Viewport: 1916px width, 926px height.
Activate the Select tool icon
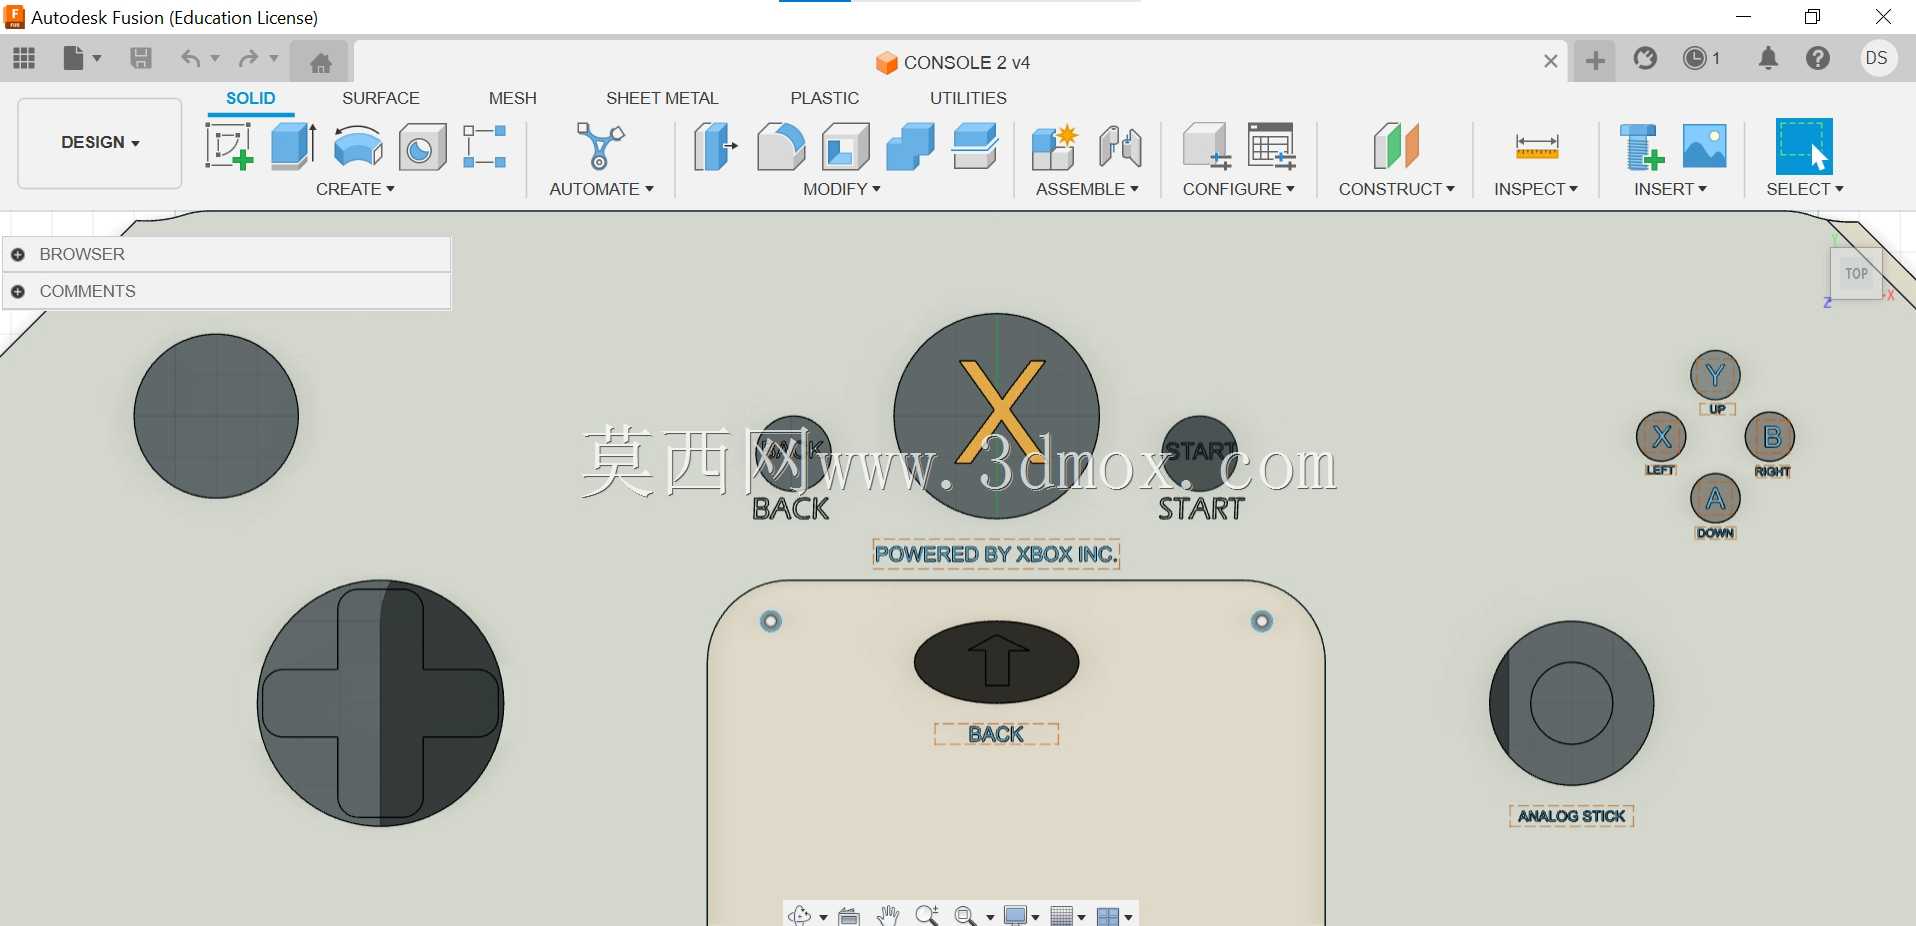coord(1804,146)
